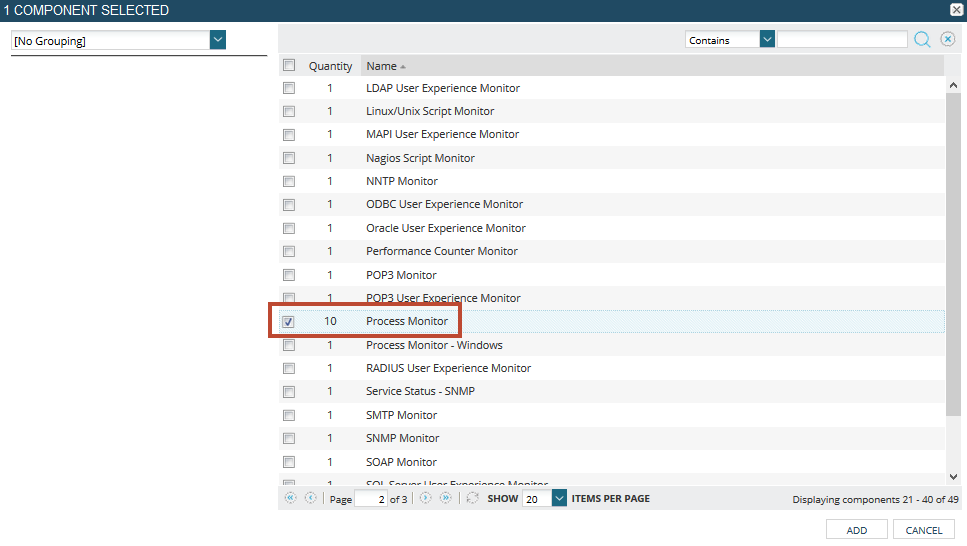Click the Quantity column header
967x546 pixels.
tap(330, 66)
